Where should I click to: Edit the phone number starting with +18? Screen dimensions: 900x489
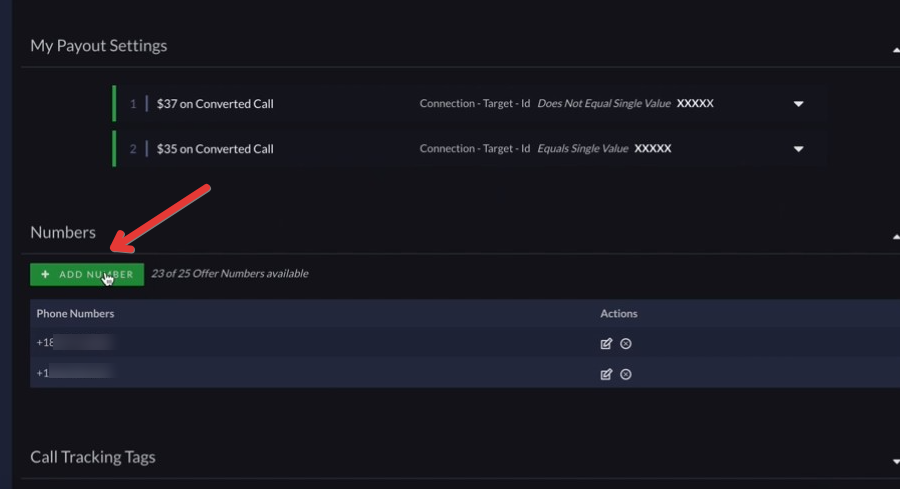[606, 344]
